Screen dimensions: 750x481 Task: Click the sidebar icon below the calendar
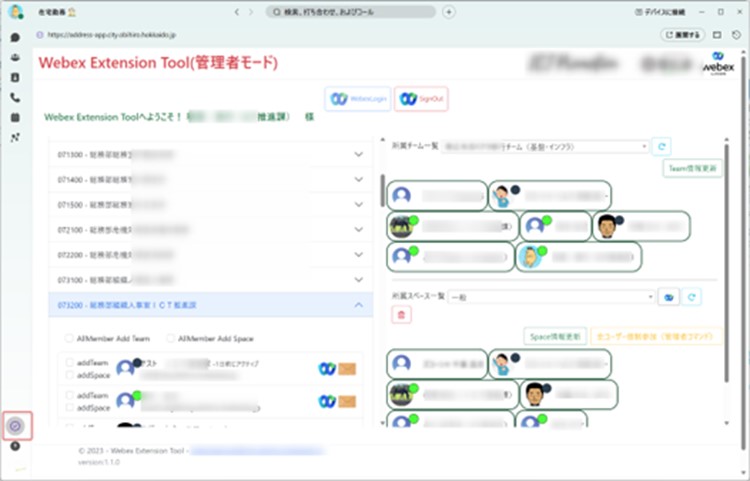tap(15, 138)
